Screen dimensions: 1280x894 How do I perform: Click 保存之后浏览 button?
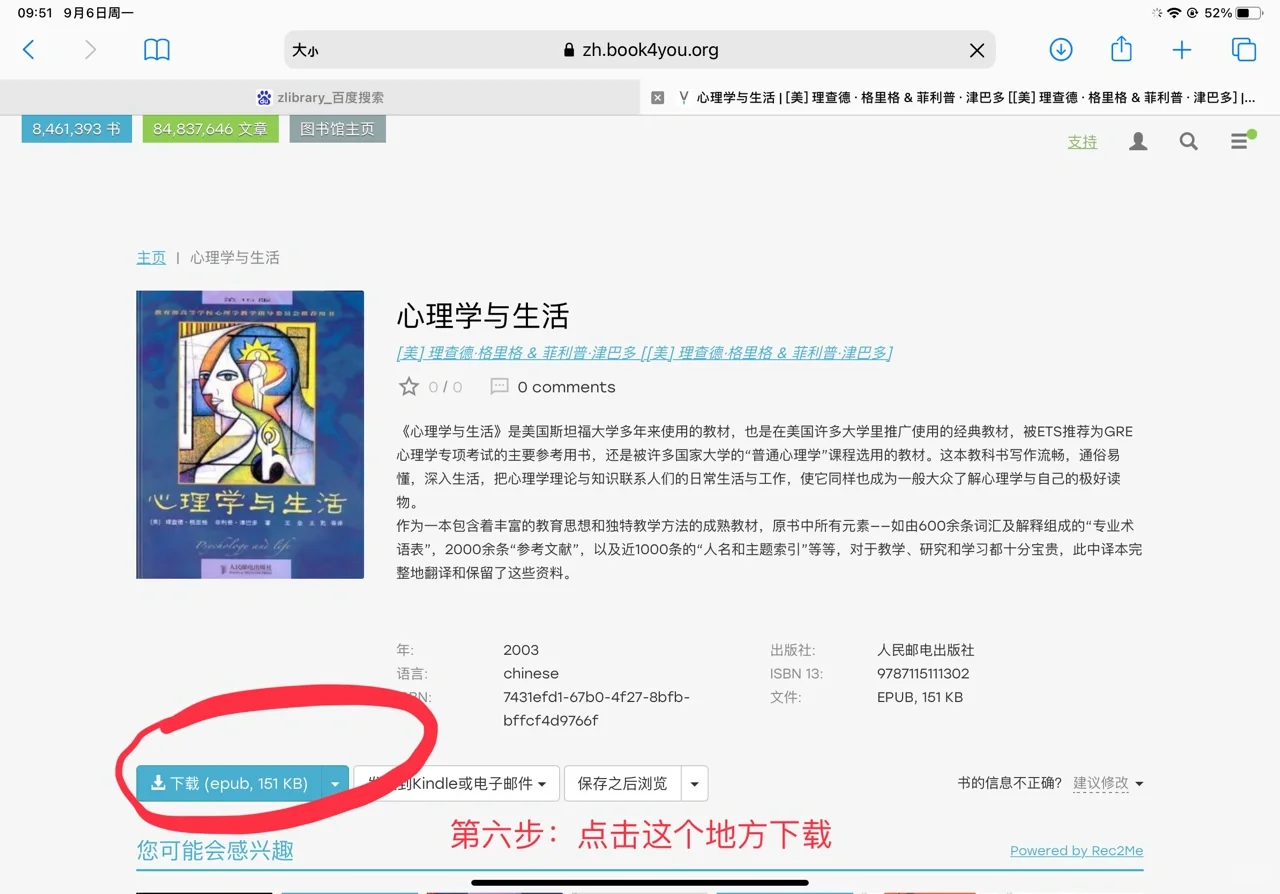[x=622, y=784]
